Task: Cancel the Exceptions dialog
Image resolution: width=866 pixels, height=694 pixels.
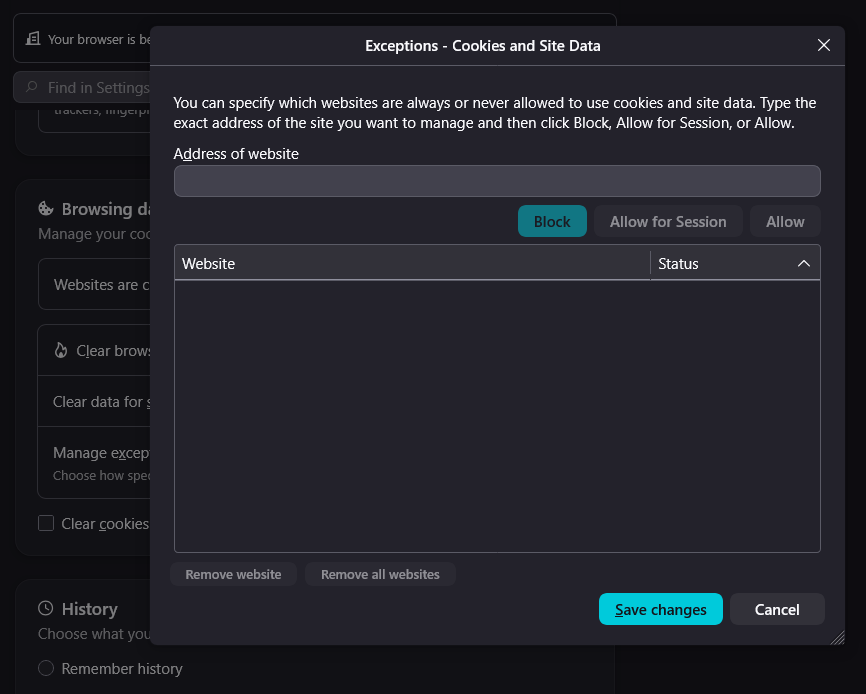Action: 777,610
